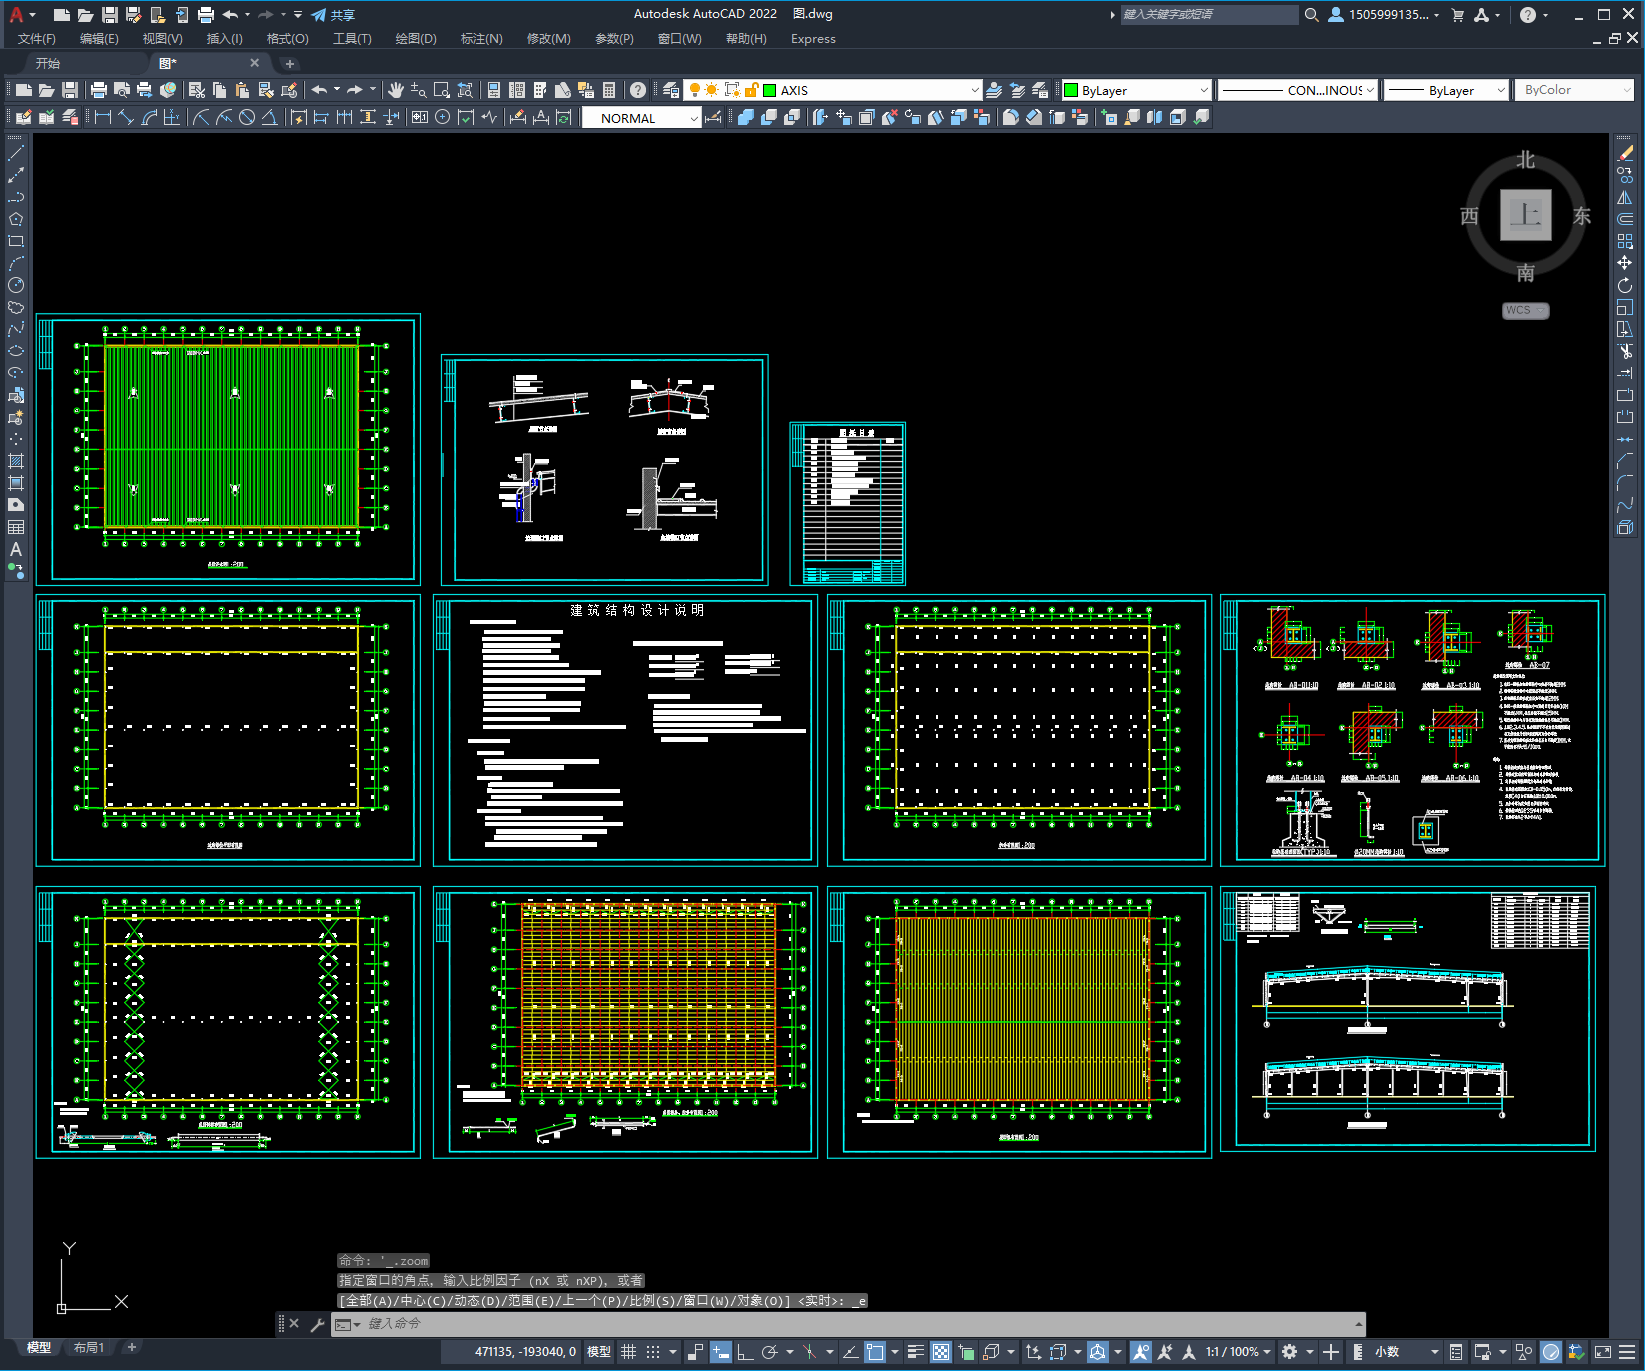Open the Hatch tool
This screenshot has width=1645, height=1371.
coord(16,461)
